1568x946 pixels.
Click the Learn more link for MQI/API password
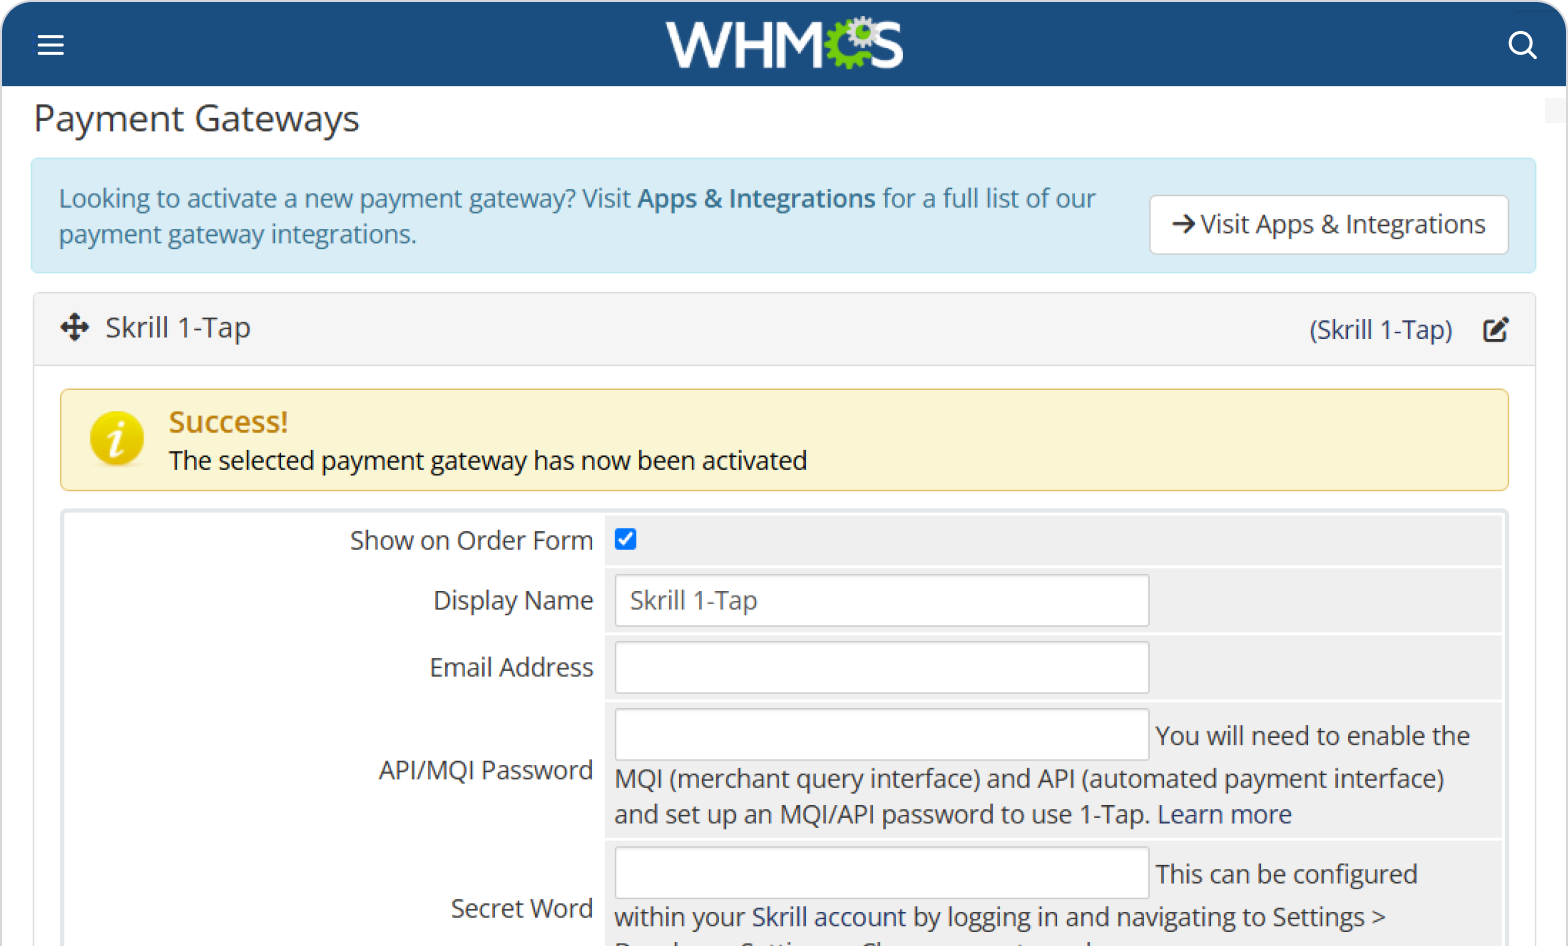(x=1224, y=815)
